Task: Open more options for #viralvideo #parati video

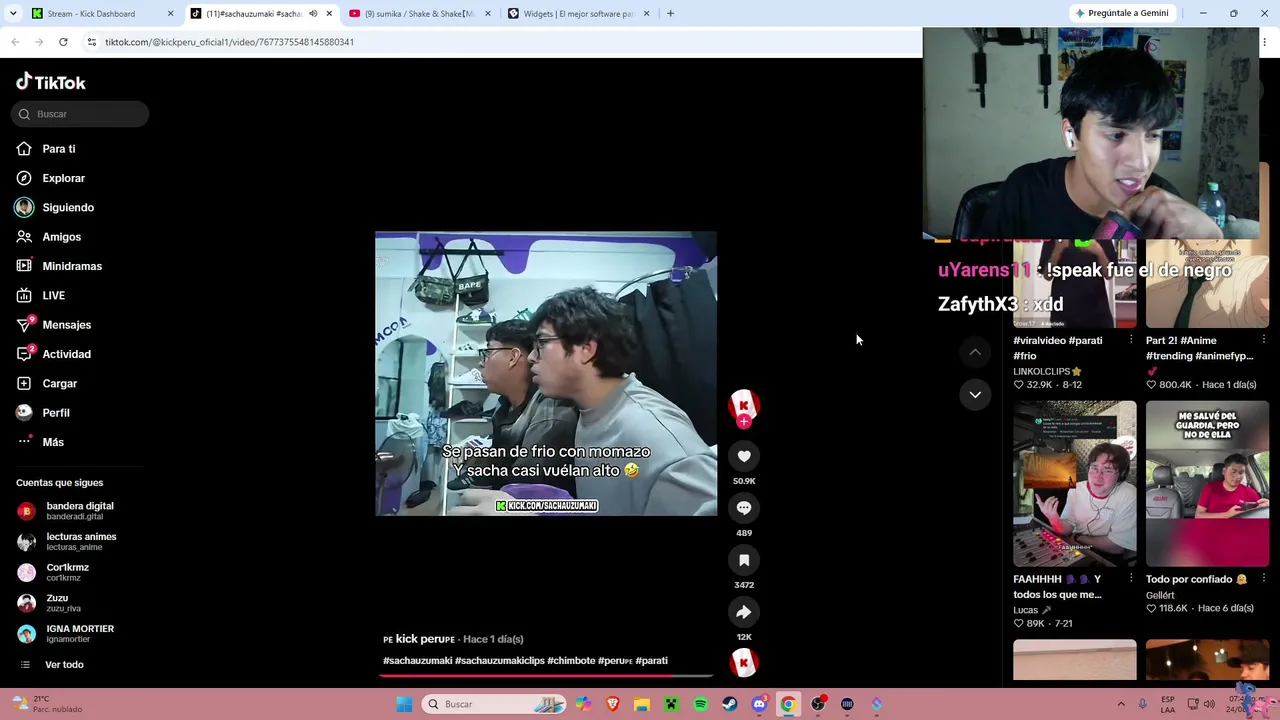Action: coord(1131,340)
